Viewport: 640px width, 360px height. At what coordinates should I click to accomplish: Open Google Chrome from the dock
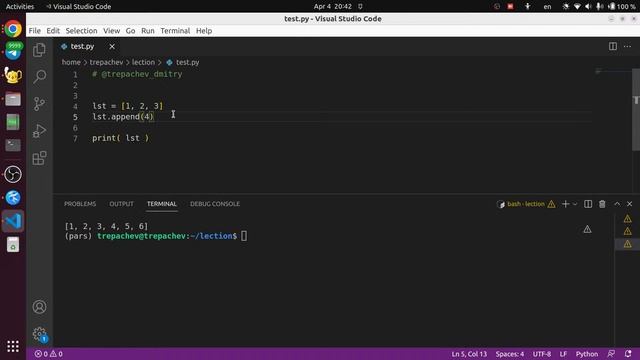(x=13, y=29)
